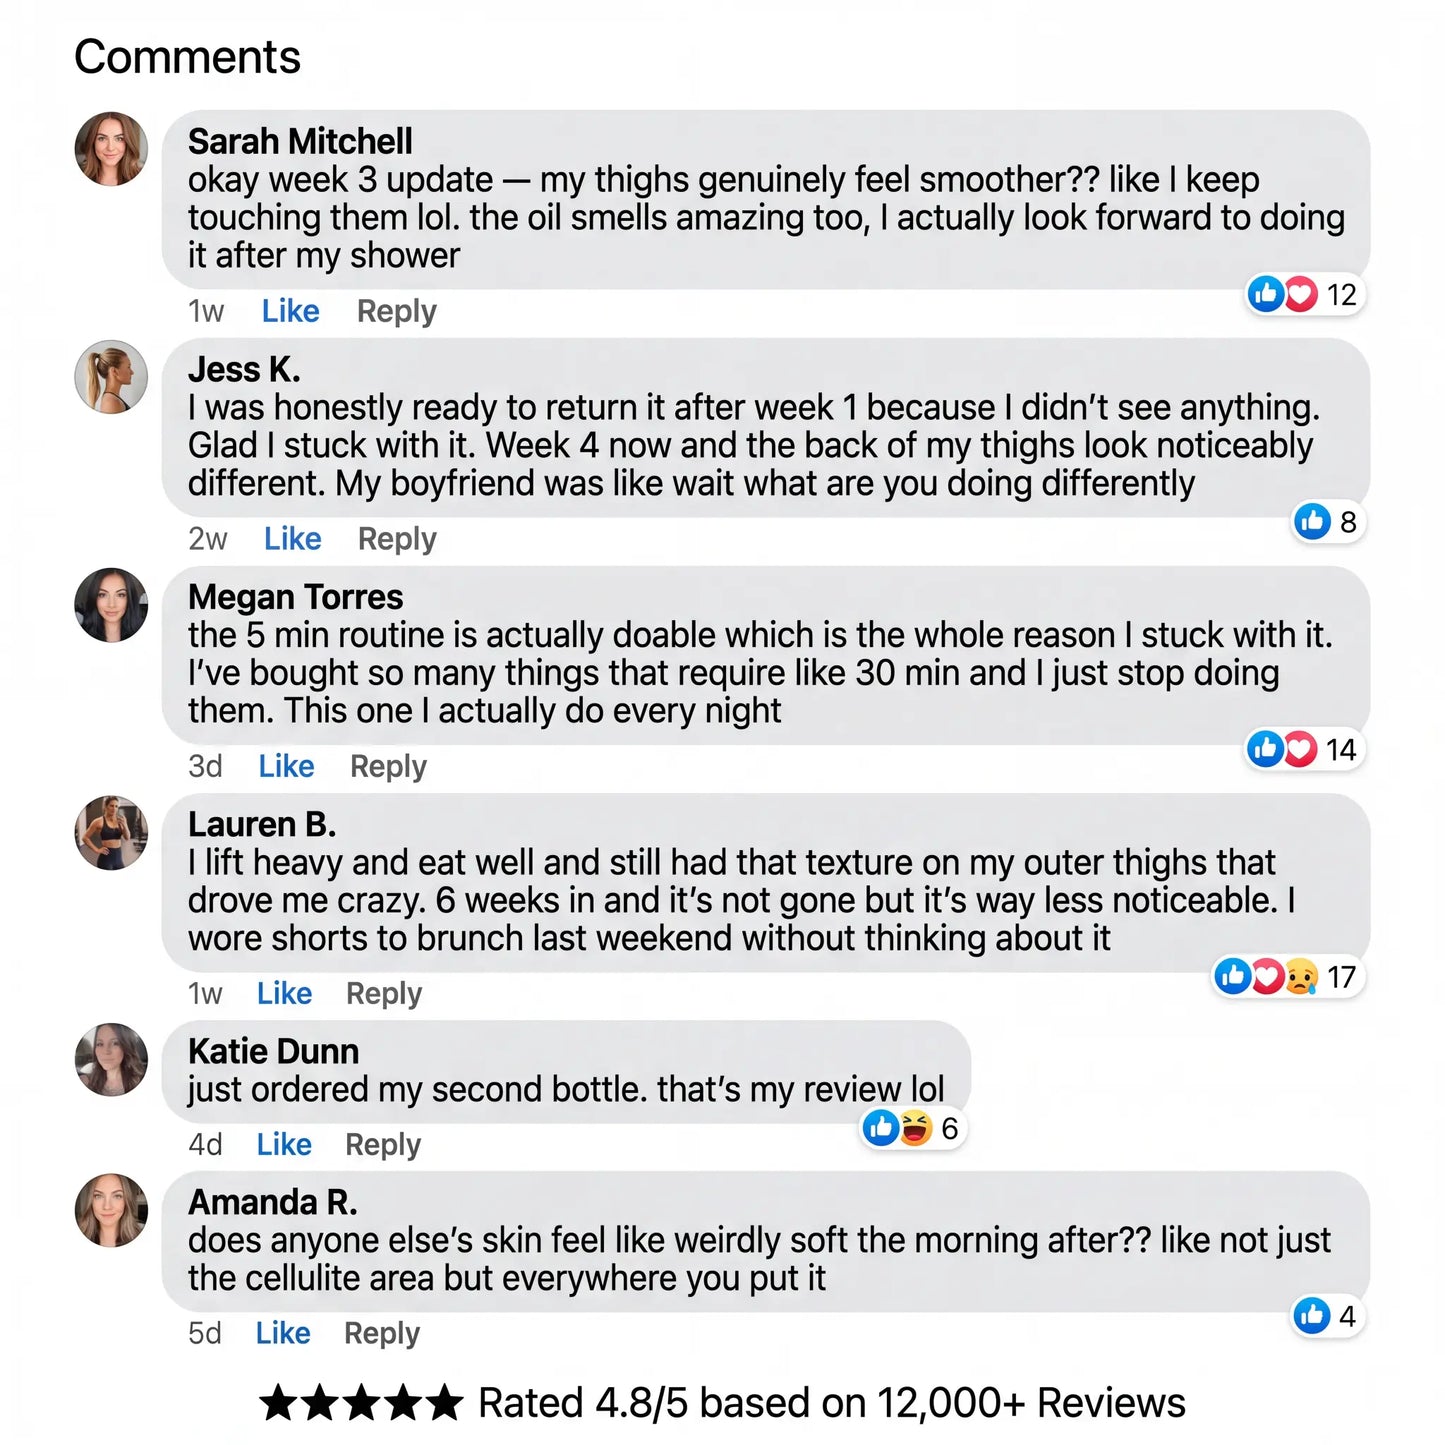Open Jess K.'s avatar photo
The width and height of the screenshot is (1445, 1445).
pos(111,377)
